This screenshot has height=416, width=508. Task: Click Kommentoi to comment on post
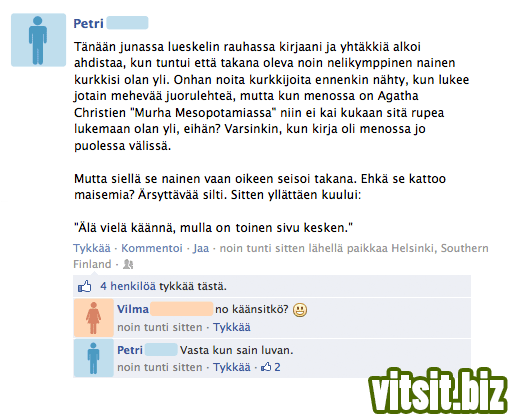tap(152, 248)
